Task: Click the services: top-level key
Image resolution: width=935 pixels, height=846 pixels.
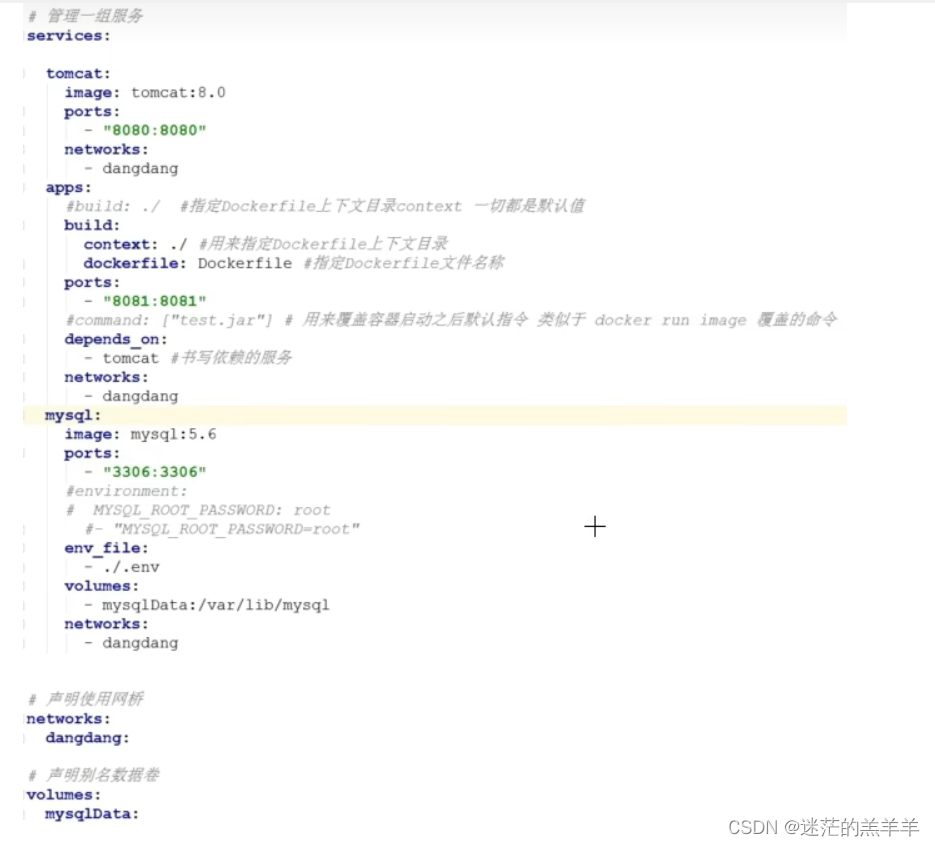Action: [65, 35]
